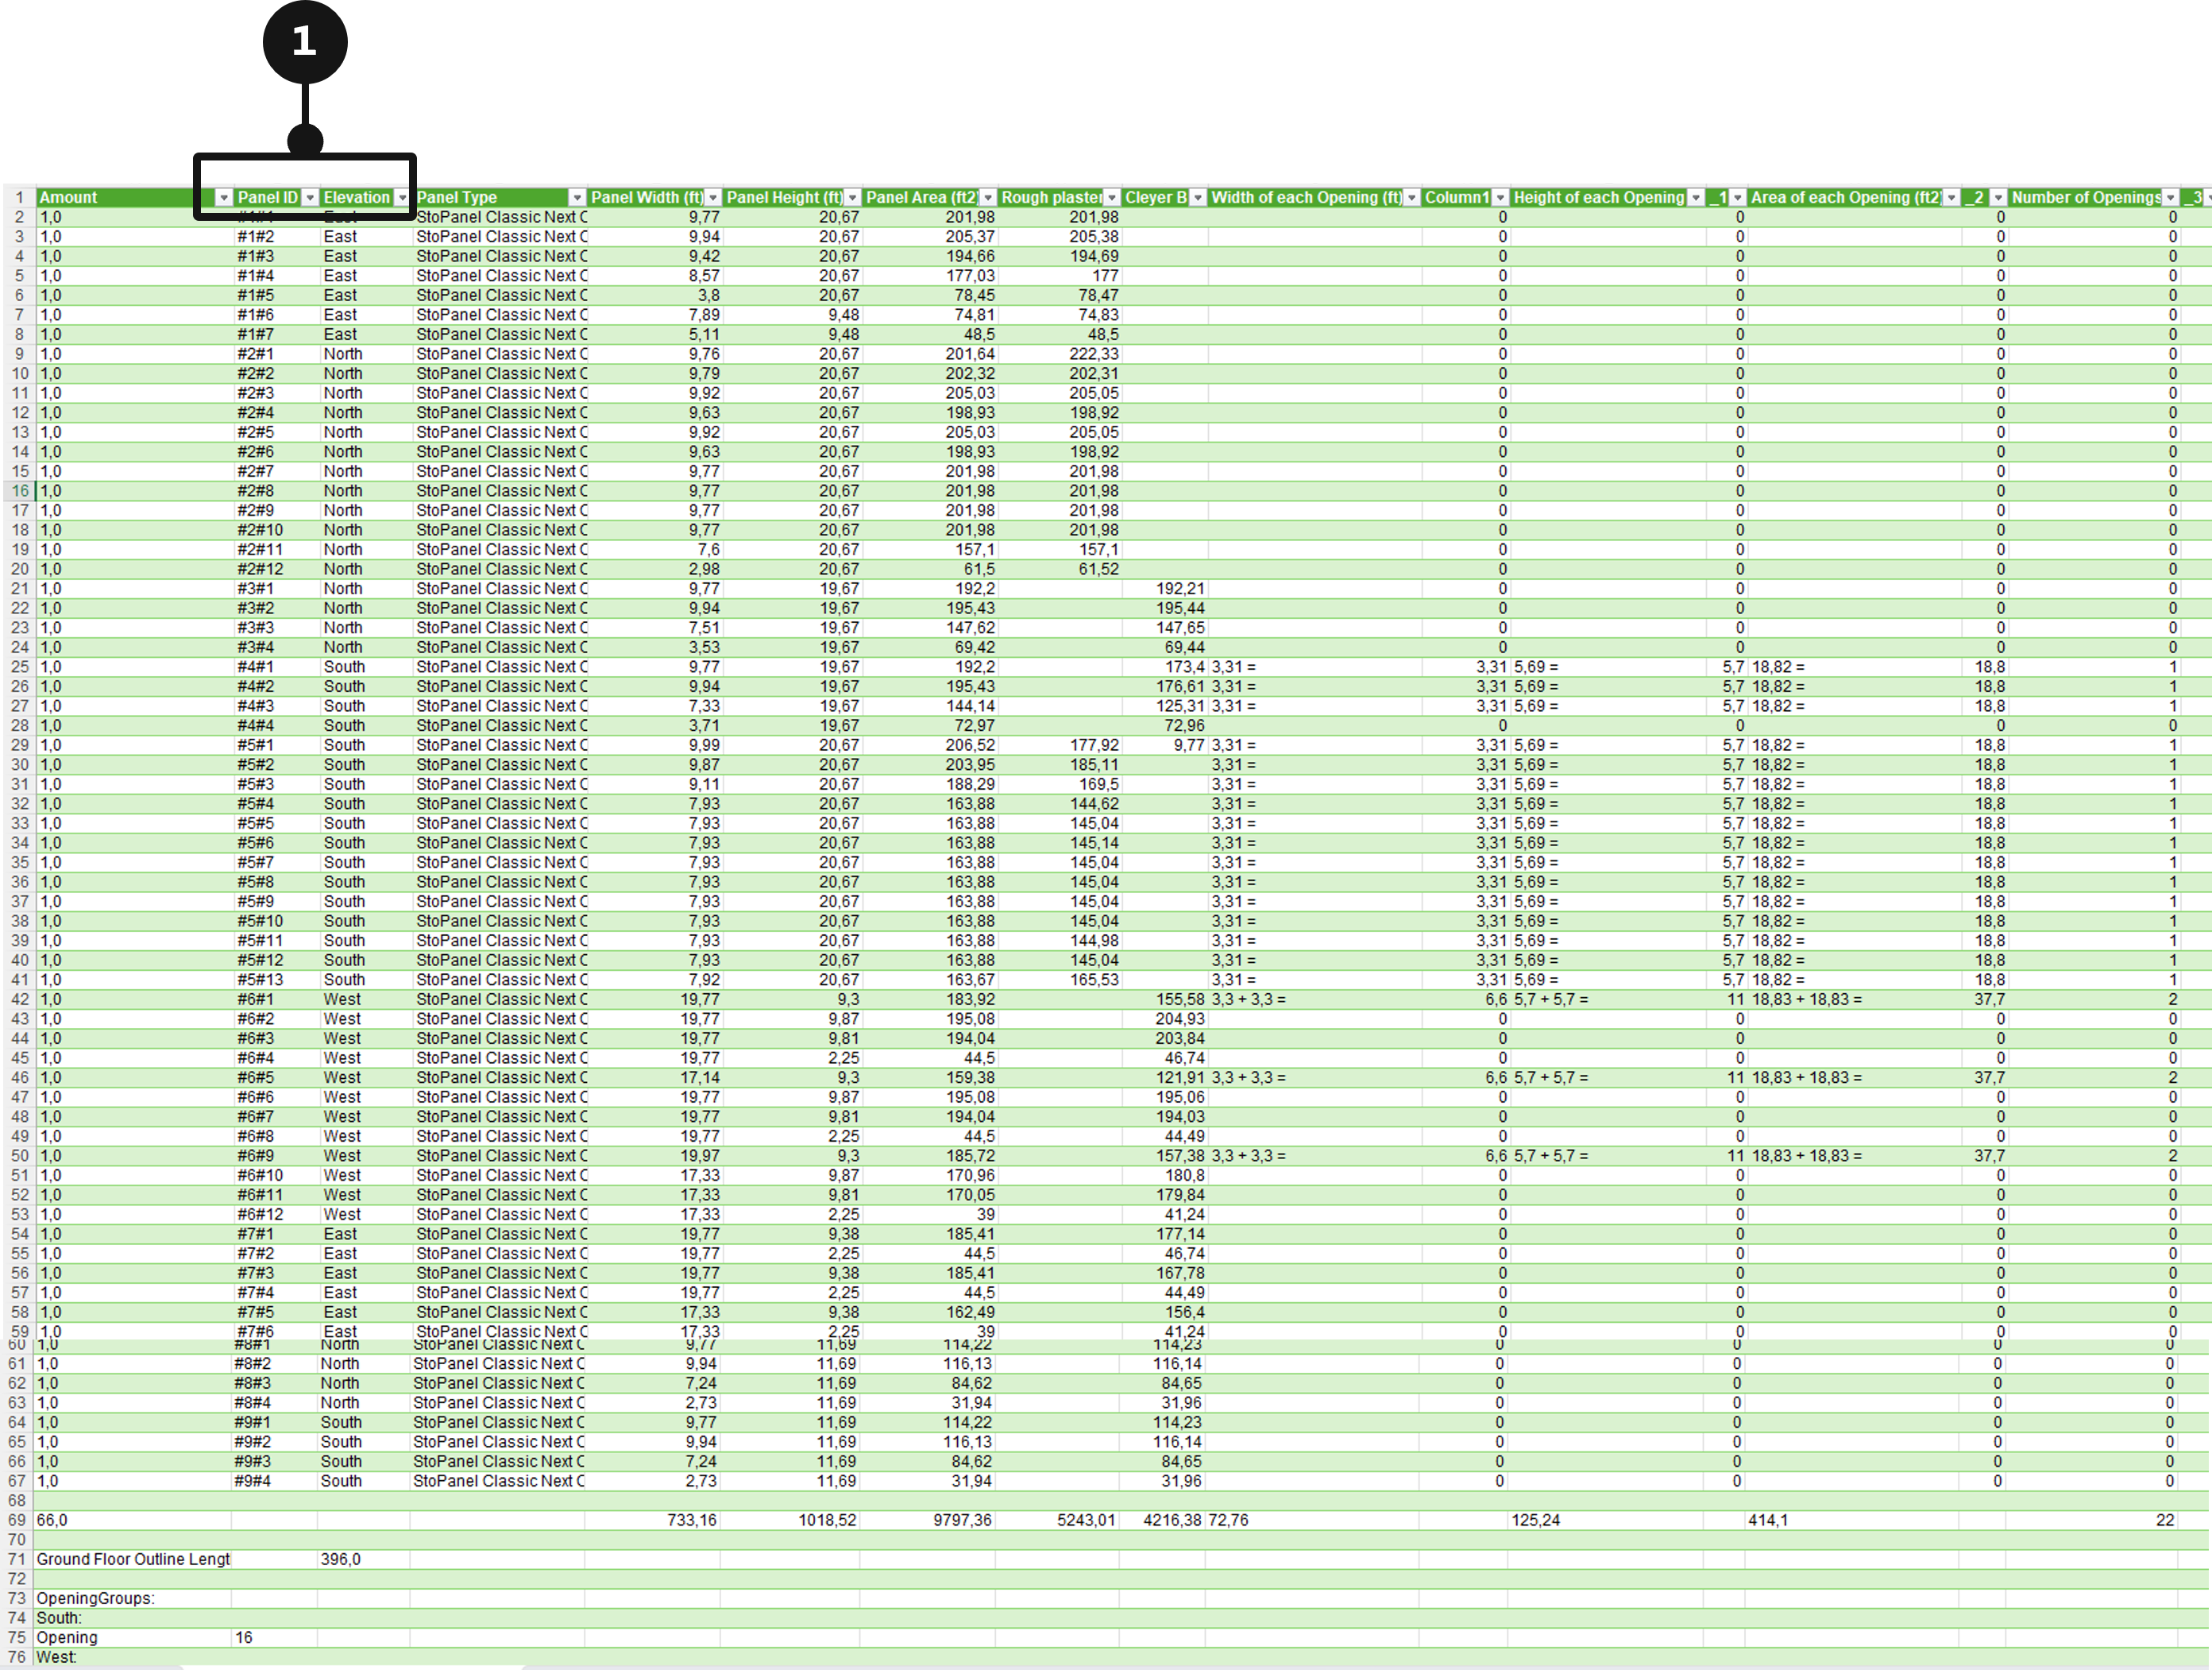Viewport: 2212px width, 1670px height.
Task: Click the cell with Panel ID #8#2
Action: pyautogui.click(x=273, y=1364)
